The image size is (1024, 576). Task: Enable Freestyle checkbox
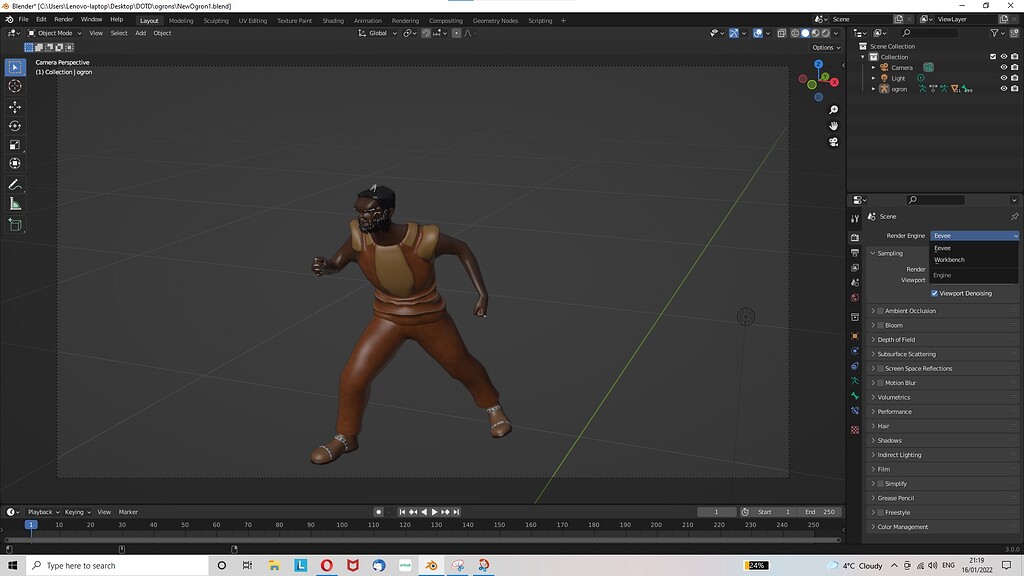pyautogui.click(x=880, y=513)
